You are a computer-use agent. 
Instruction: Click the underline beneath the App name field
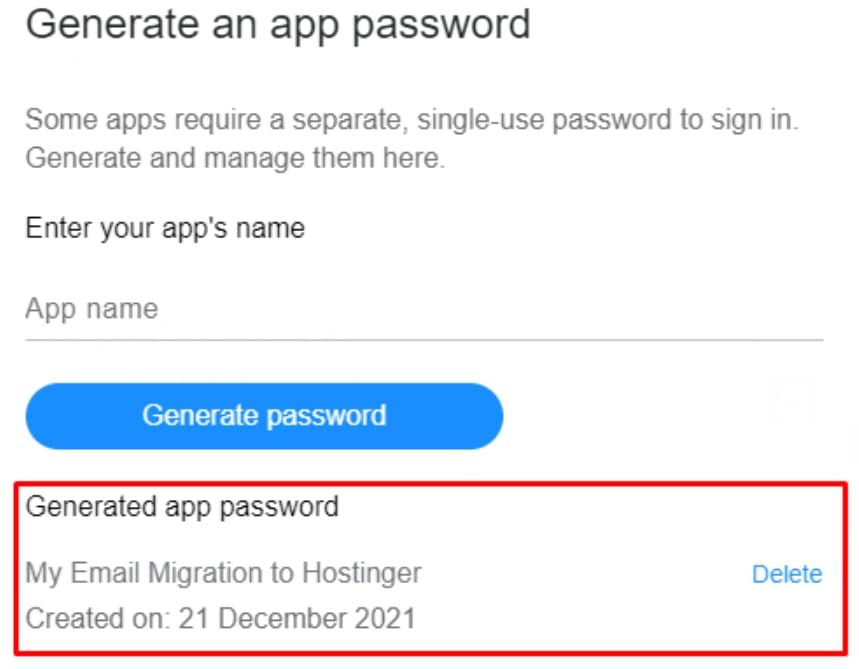[423, 340]
